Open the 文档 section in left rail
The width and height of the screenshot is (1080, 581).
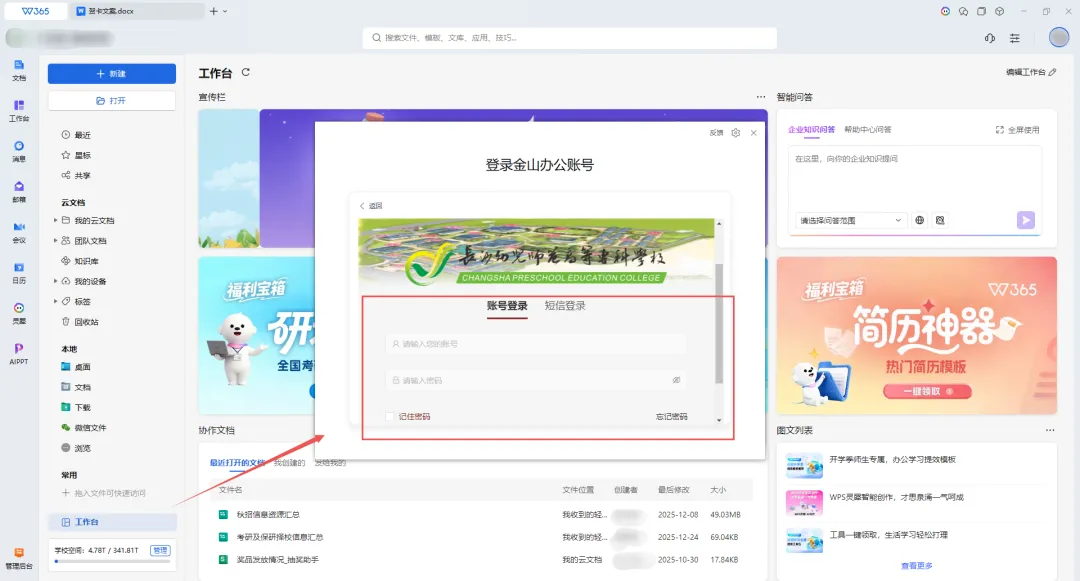[19, 70]
